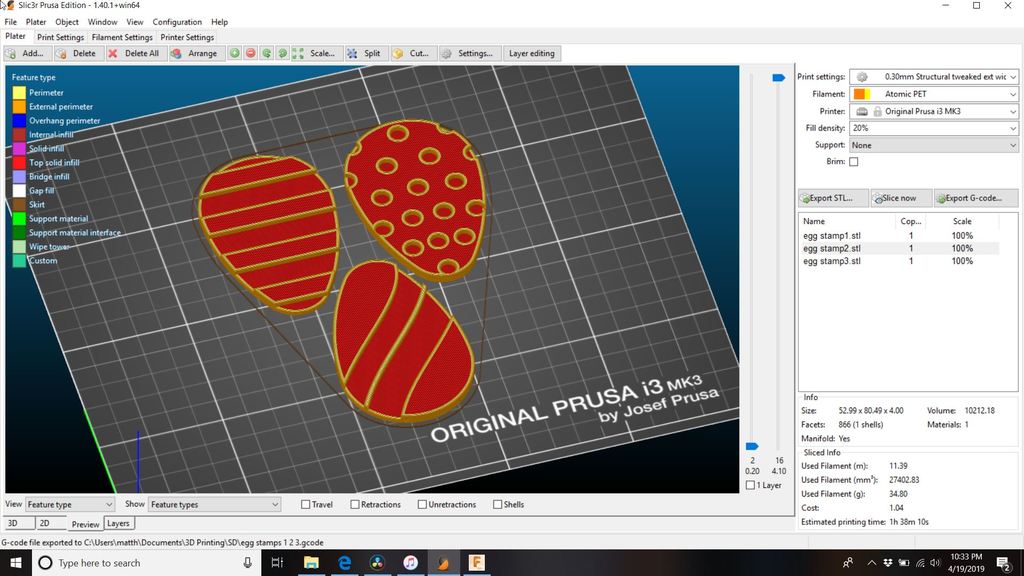Switch to the 3D view tab

[x=18, y=523]
